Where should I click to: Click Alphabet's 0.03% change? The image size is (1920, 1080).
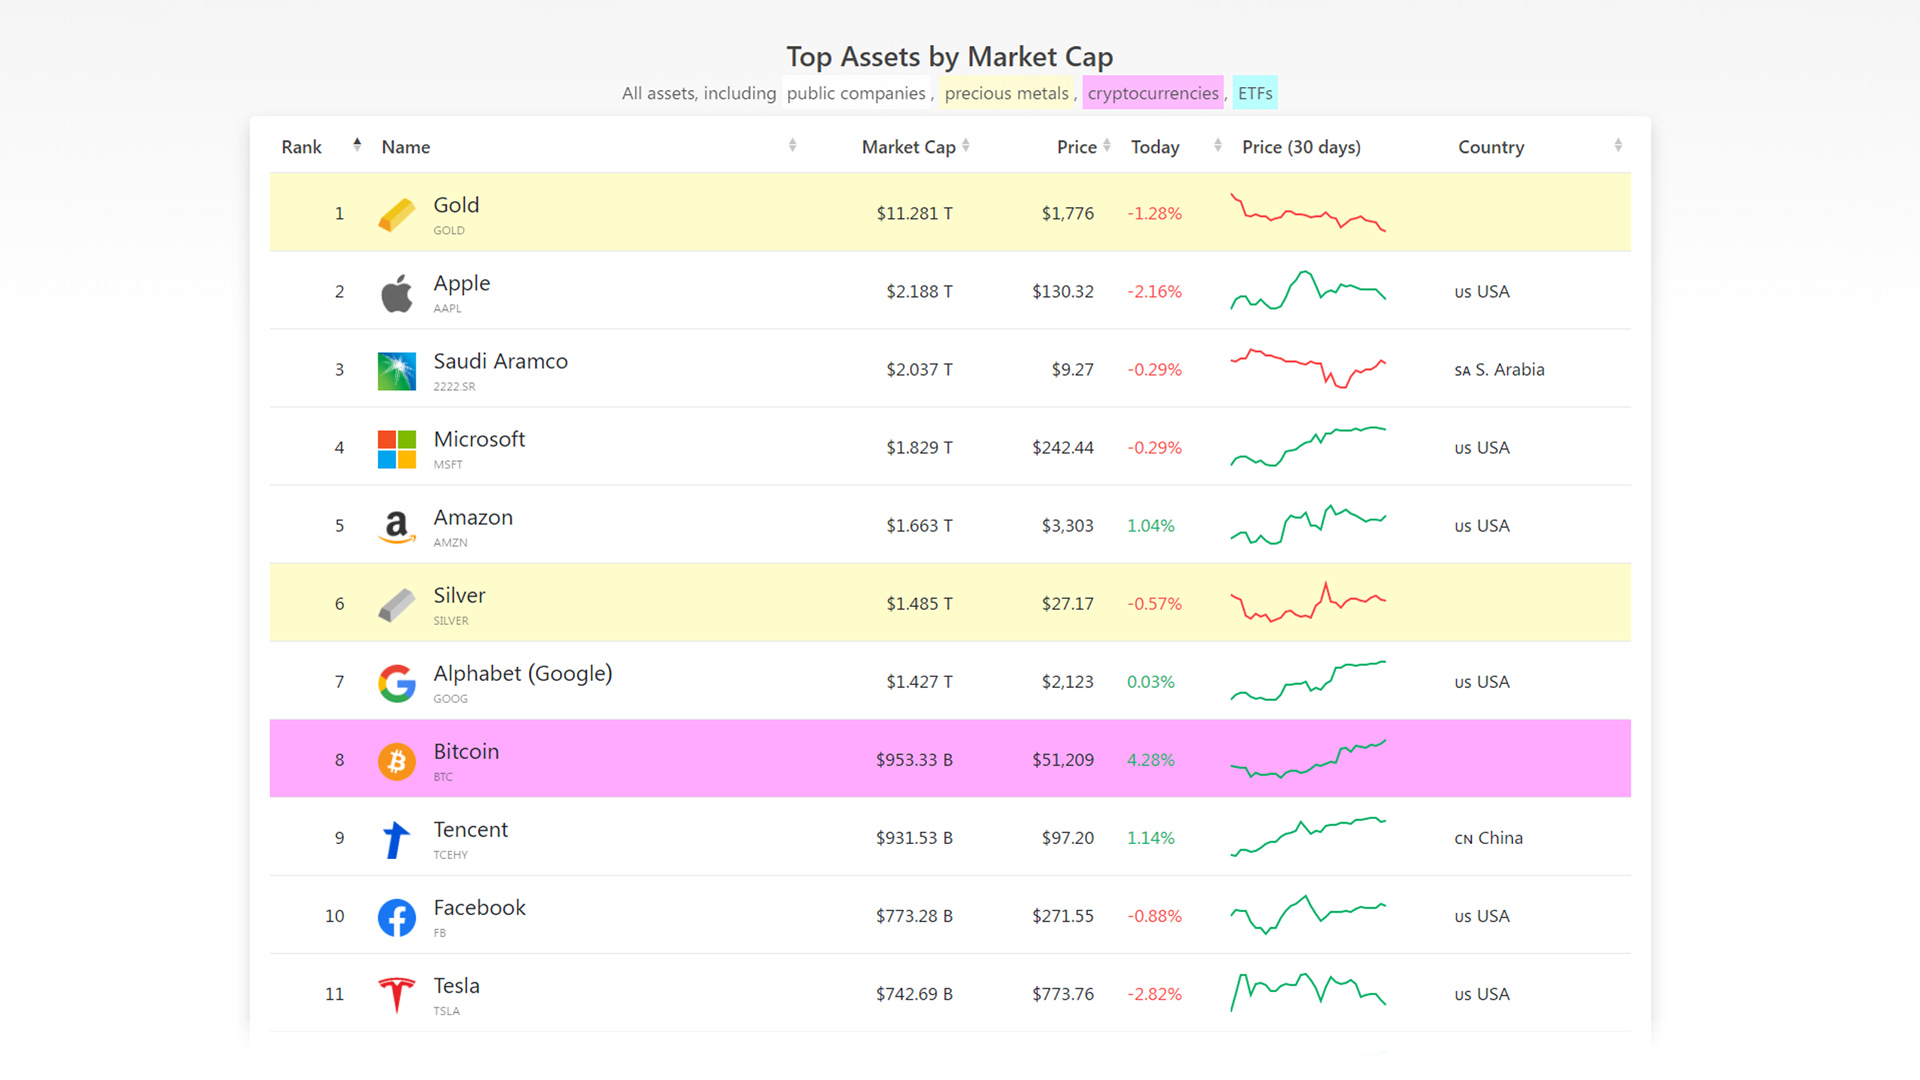(1151, 682)
